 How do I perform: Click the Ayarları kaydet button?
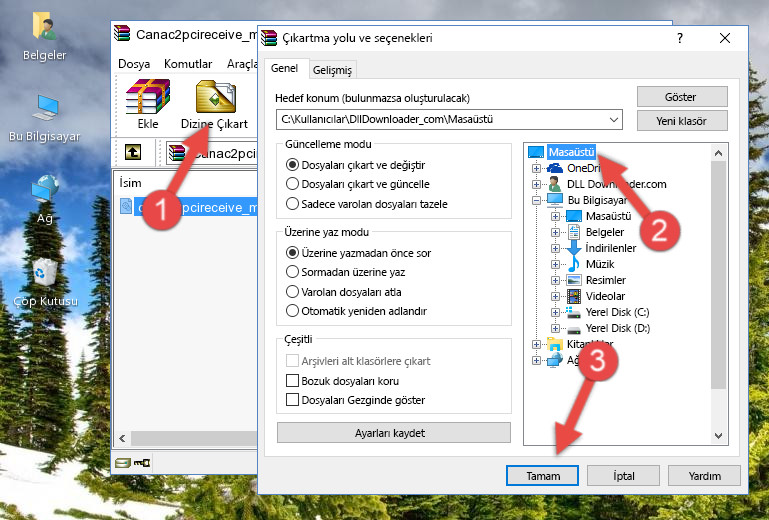point(394,433)
